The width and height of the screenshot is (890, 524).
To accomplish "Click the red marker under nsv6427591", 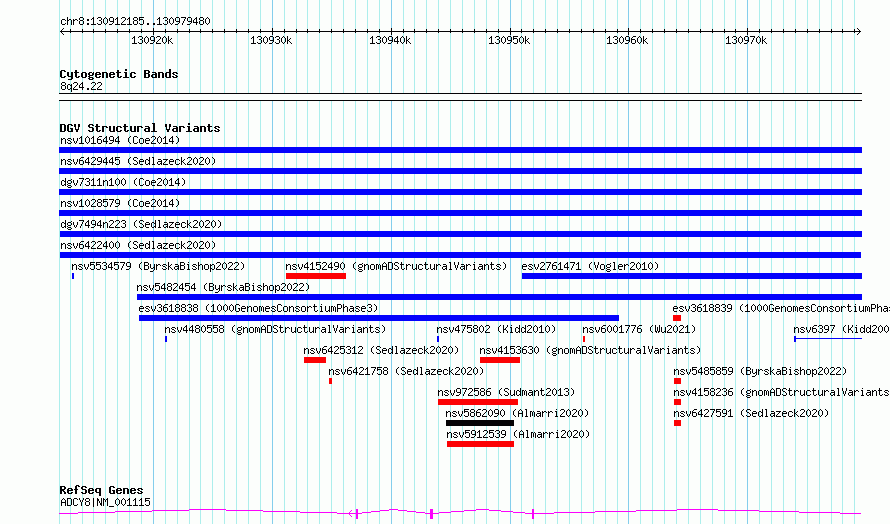I will click(677, 423).
